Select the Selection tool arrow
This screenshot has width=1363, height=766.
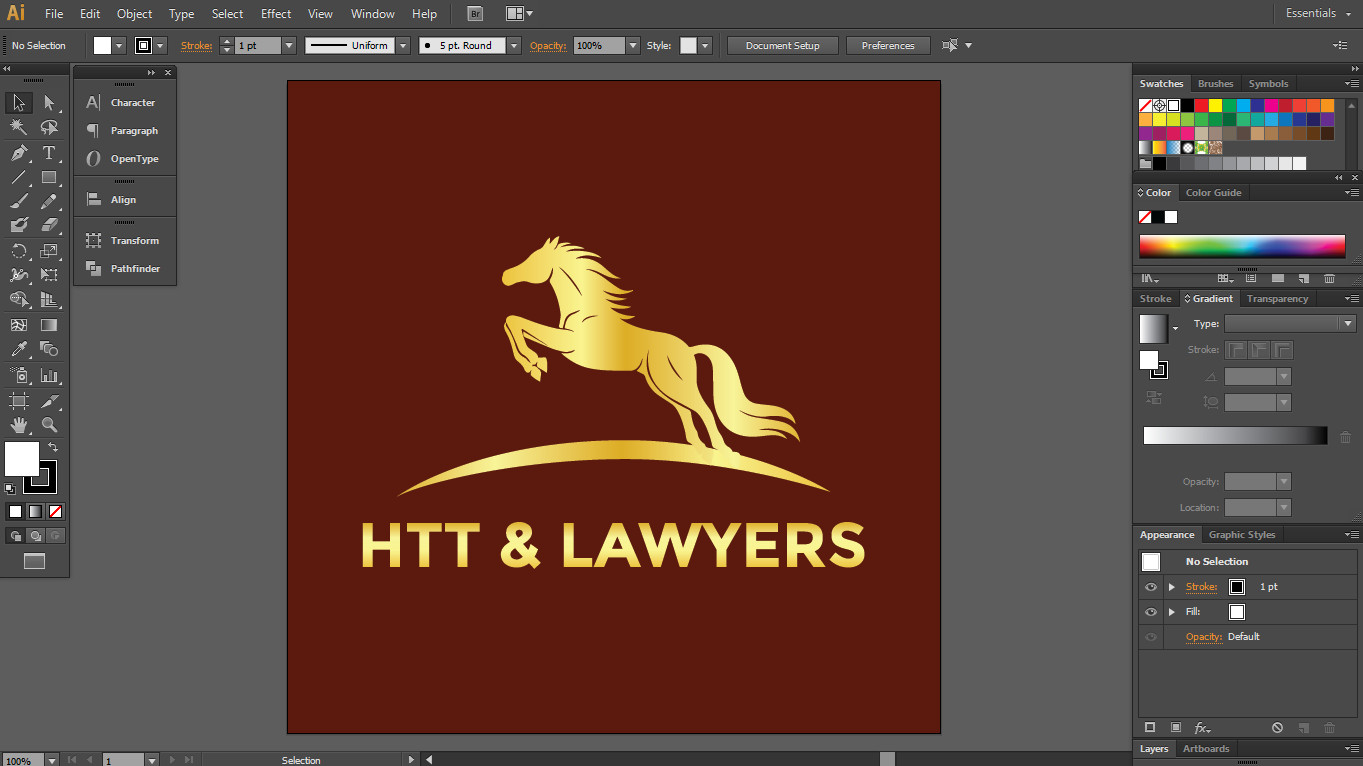point(18,103)
